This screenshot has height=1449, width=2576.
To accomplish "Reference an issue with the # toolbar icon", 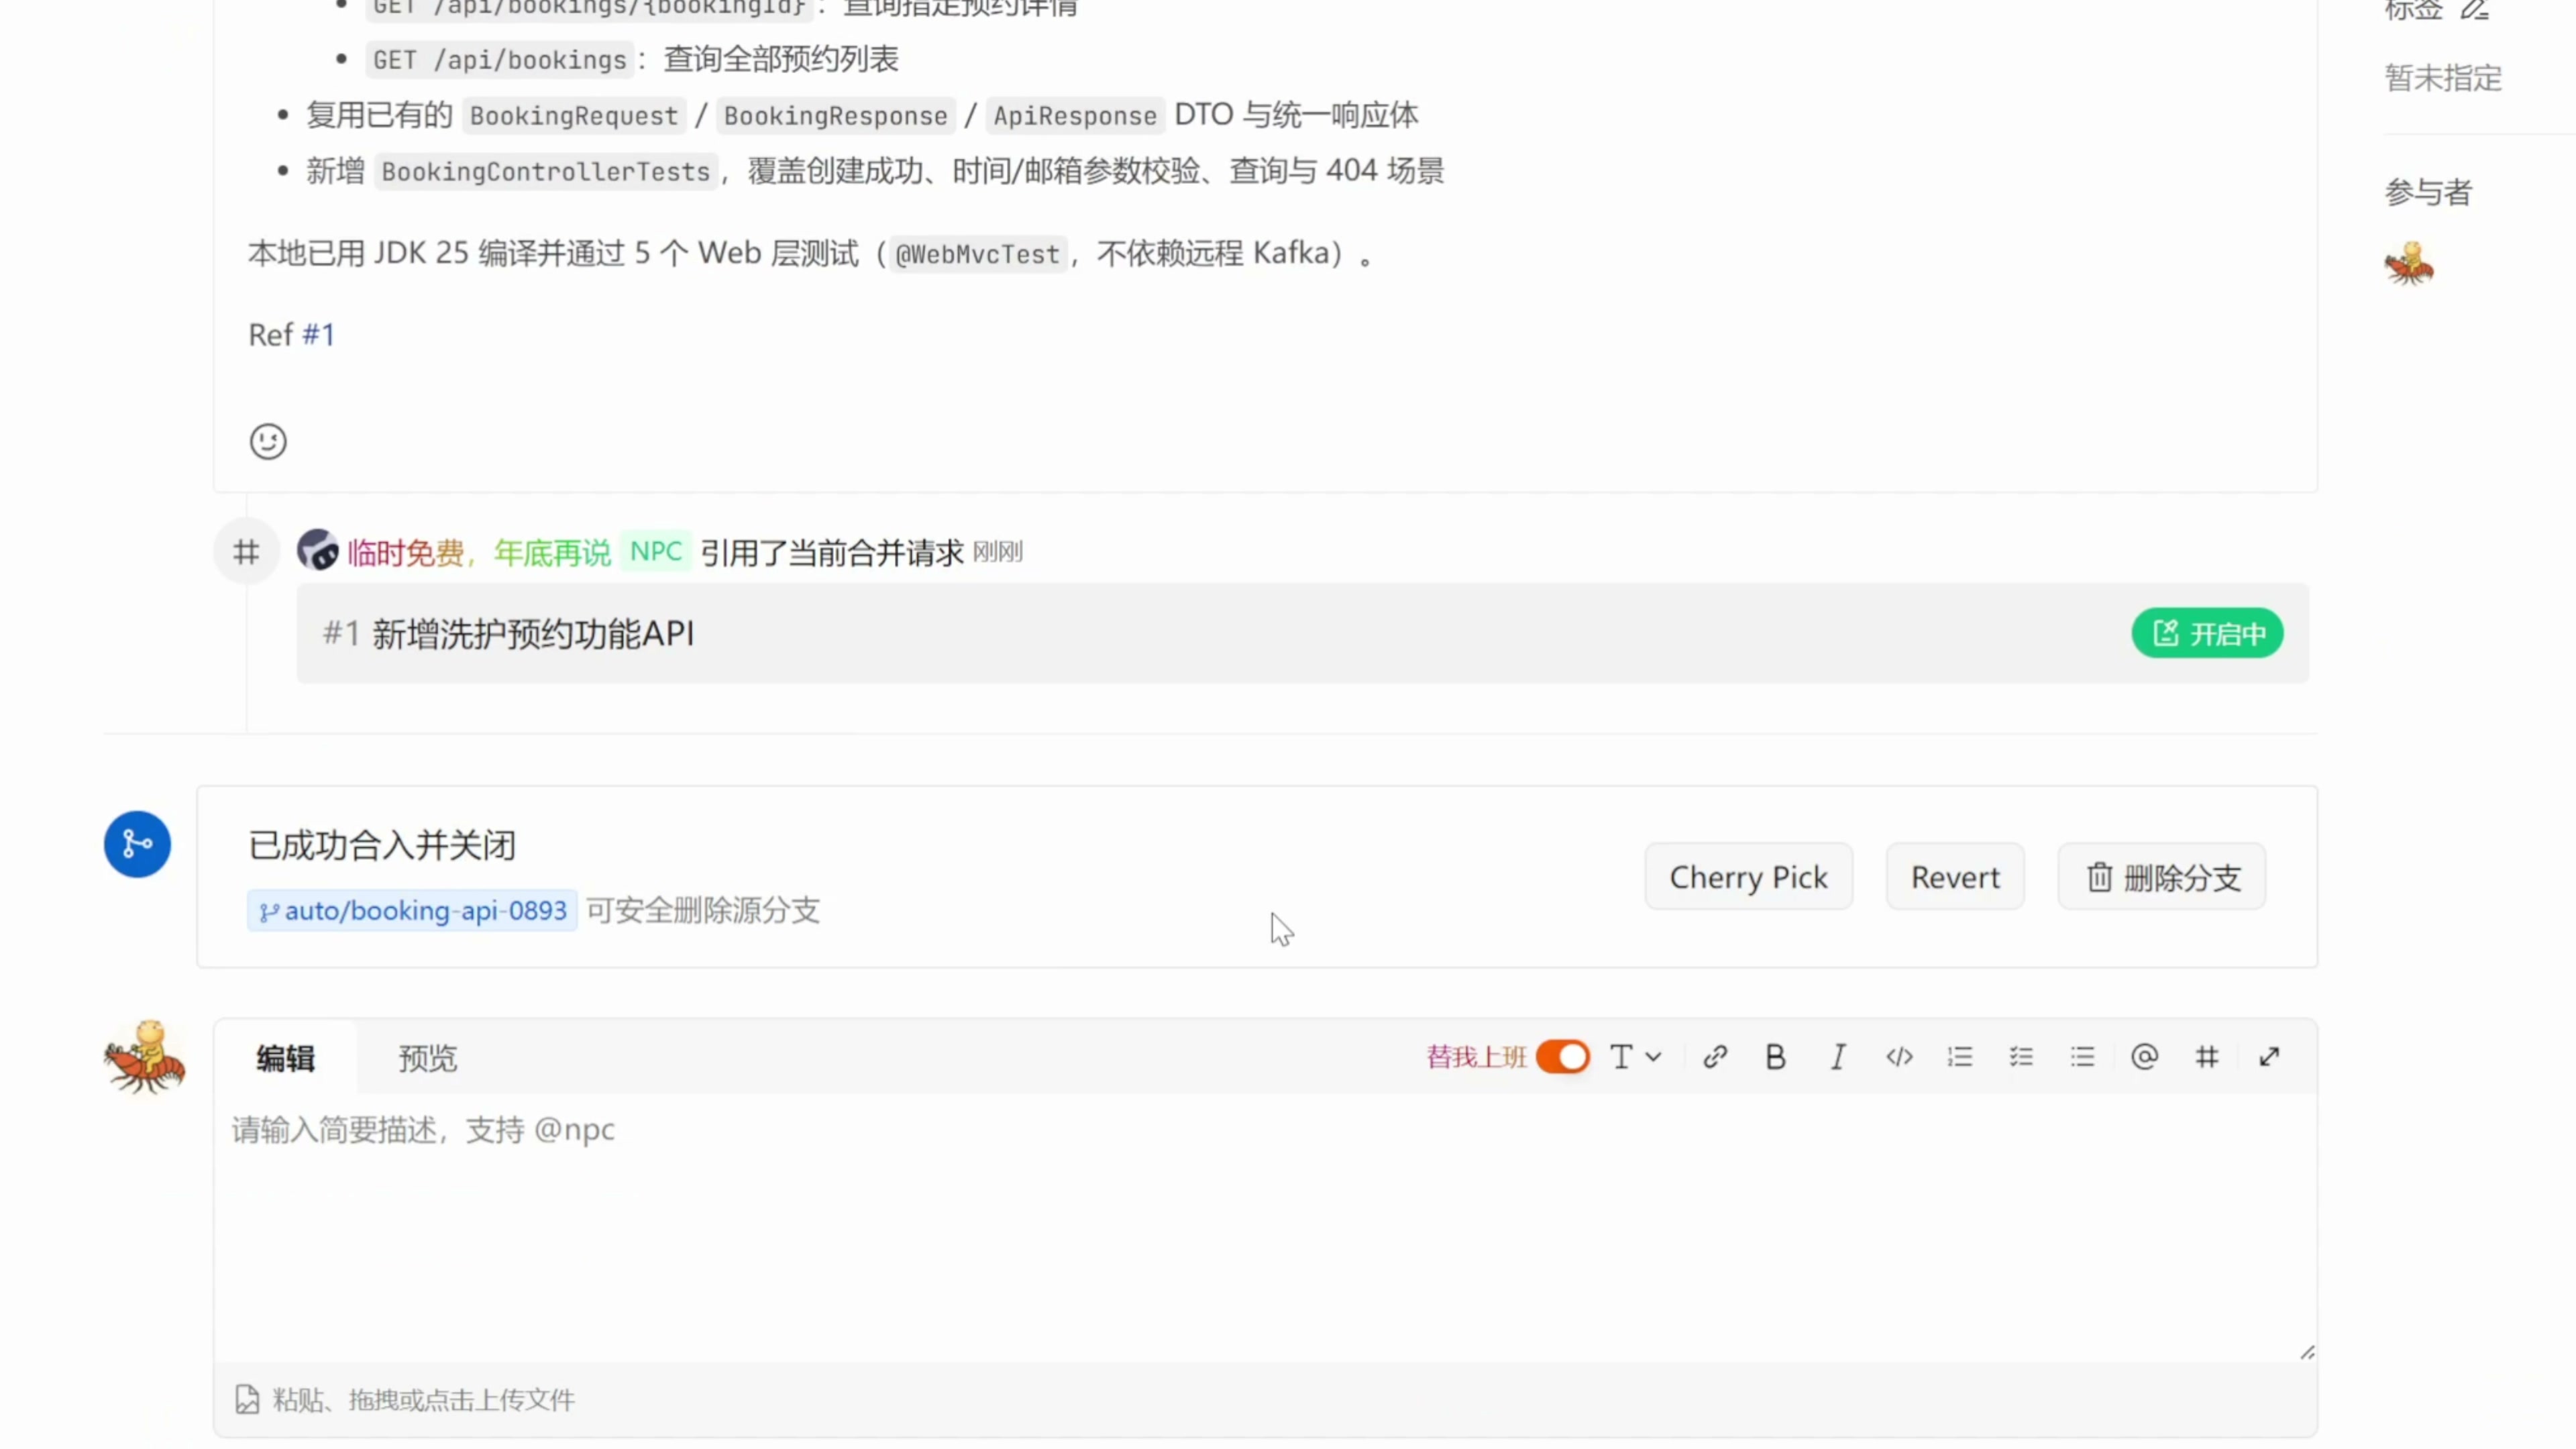I will pos(2207,1057).
